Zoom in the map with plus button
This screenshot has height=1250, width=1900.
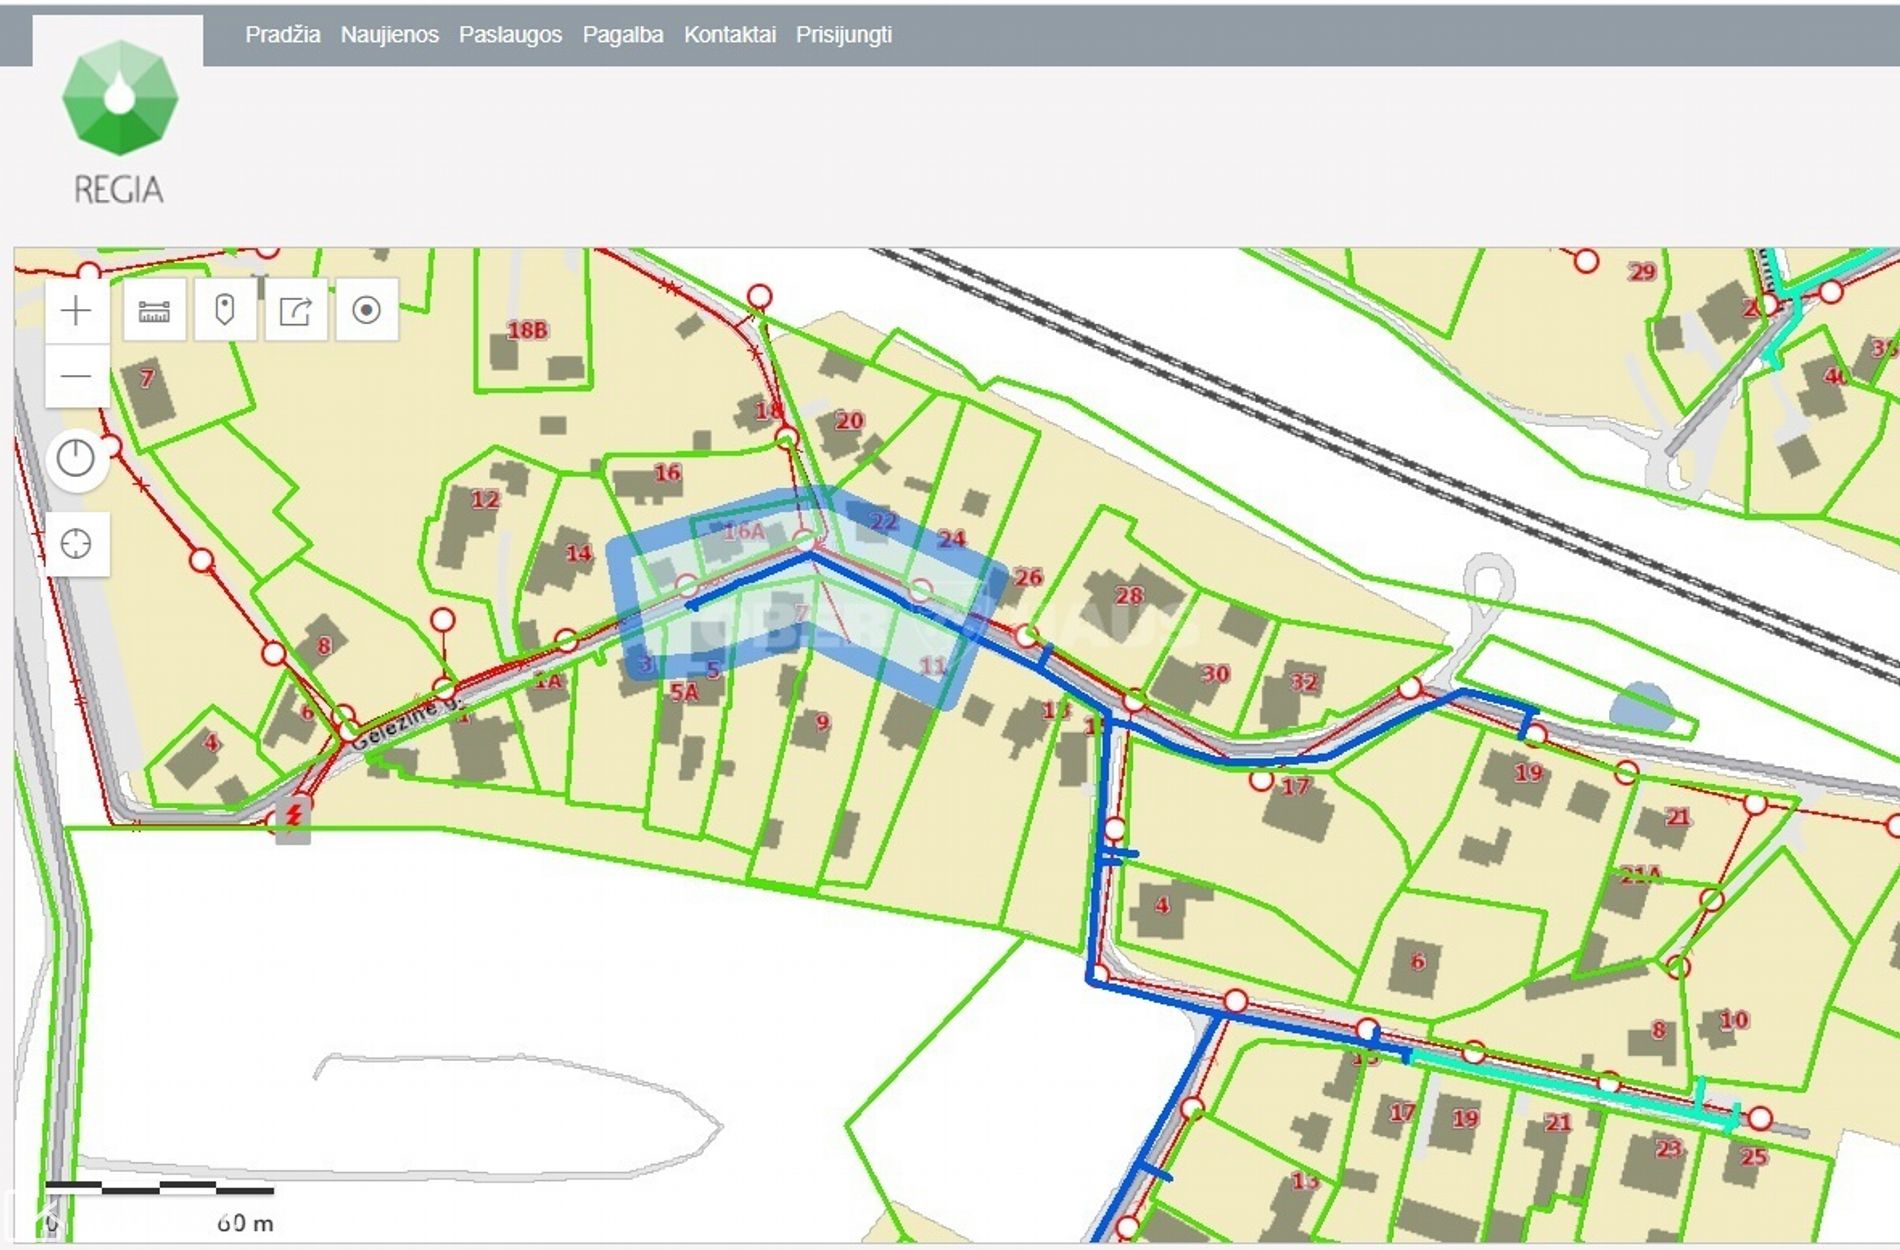click(x=76, y=311)
